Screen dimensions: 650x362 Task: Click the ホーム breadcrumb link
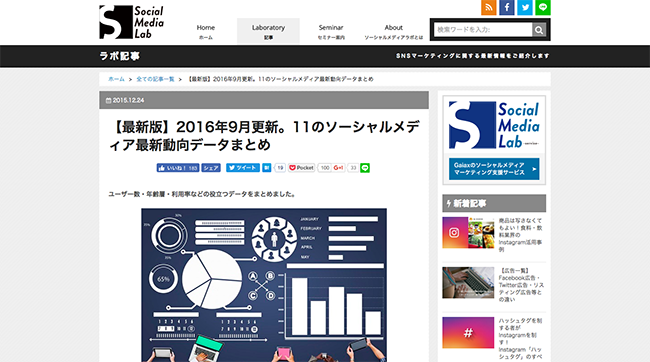pyautogui.click(x=116, y=79)
